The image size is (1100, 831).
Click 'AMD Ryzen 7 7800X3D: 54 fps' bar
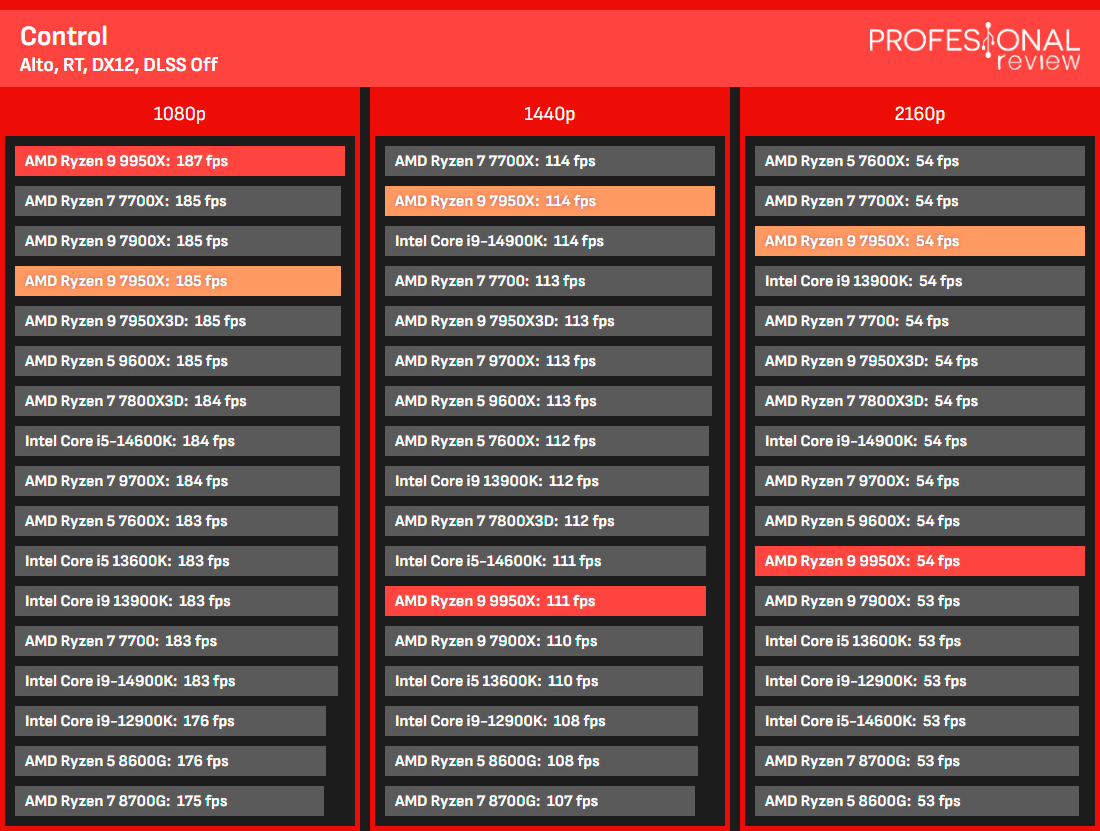(920, 400)
